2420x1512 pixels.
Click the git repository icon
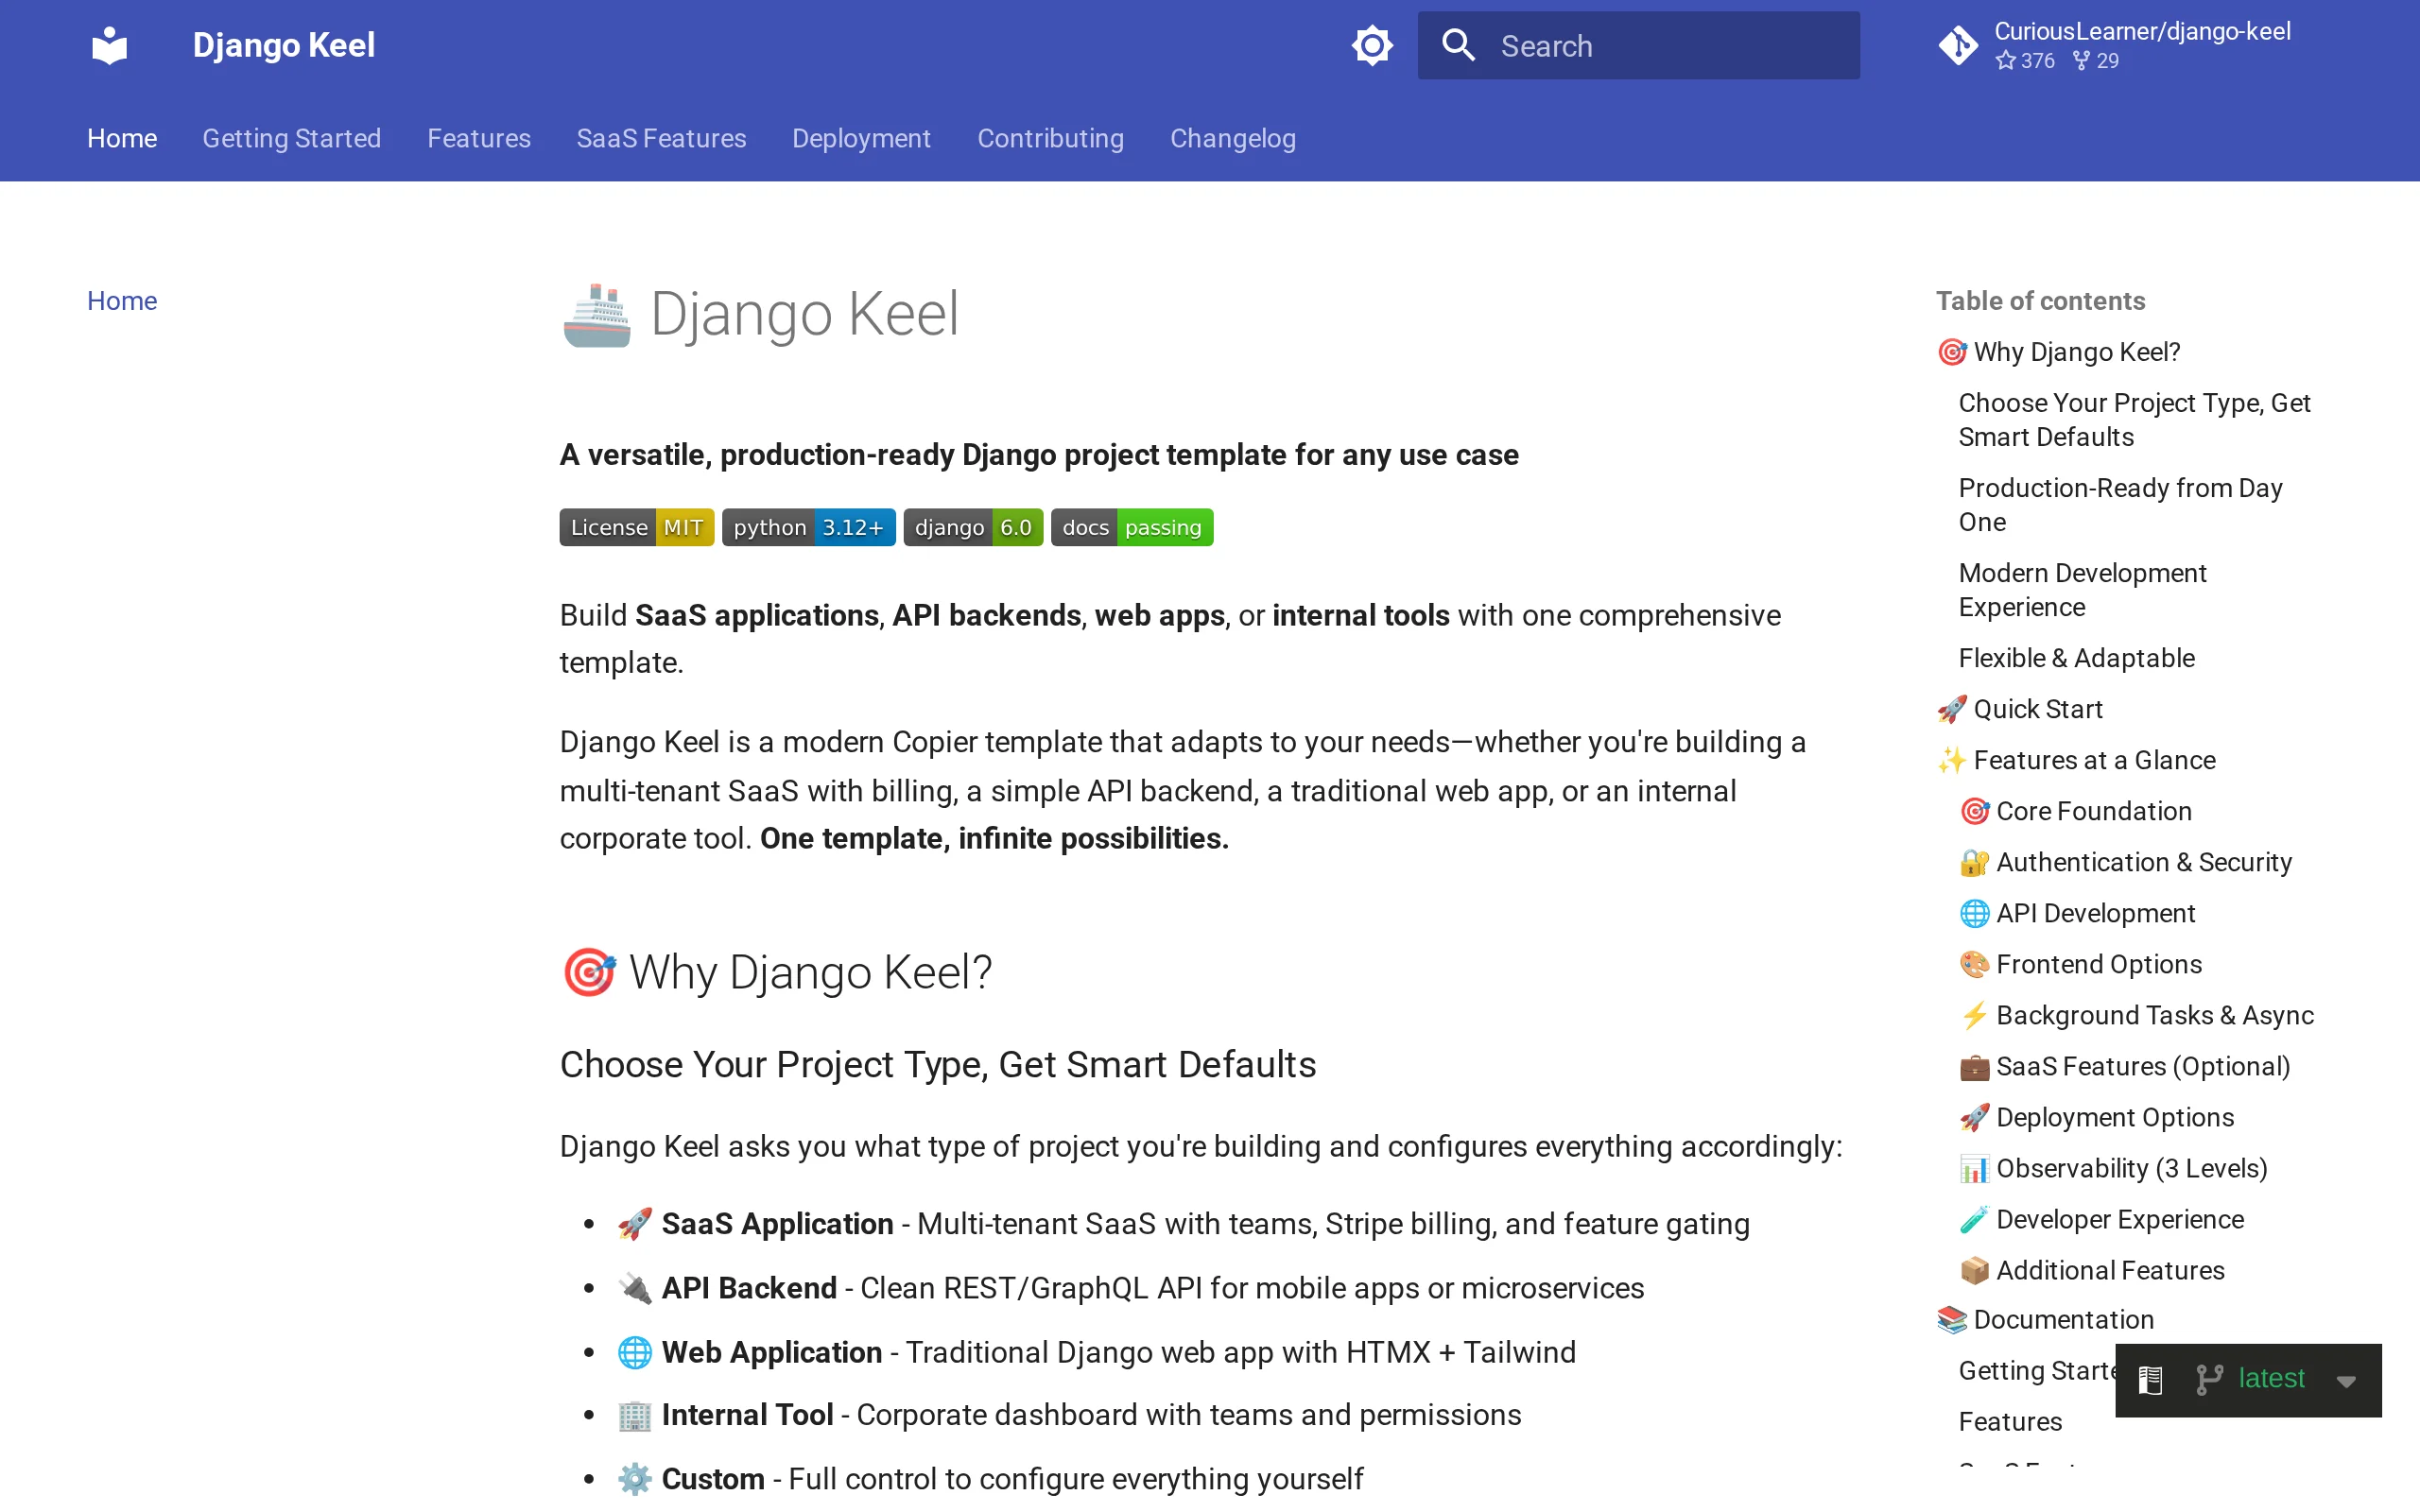pos(1958,45)
